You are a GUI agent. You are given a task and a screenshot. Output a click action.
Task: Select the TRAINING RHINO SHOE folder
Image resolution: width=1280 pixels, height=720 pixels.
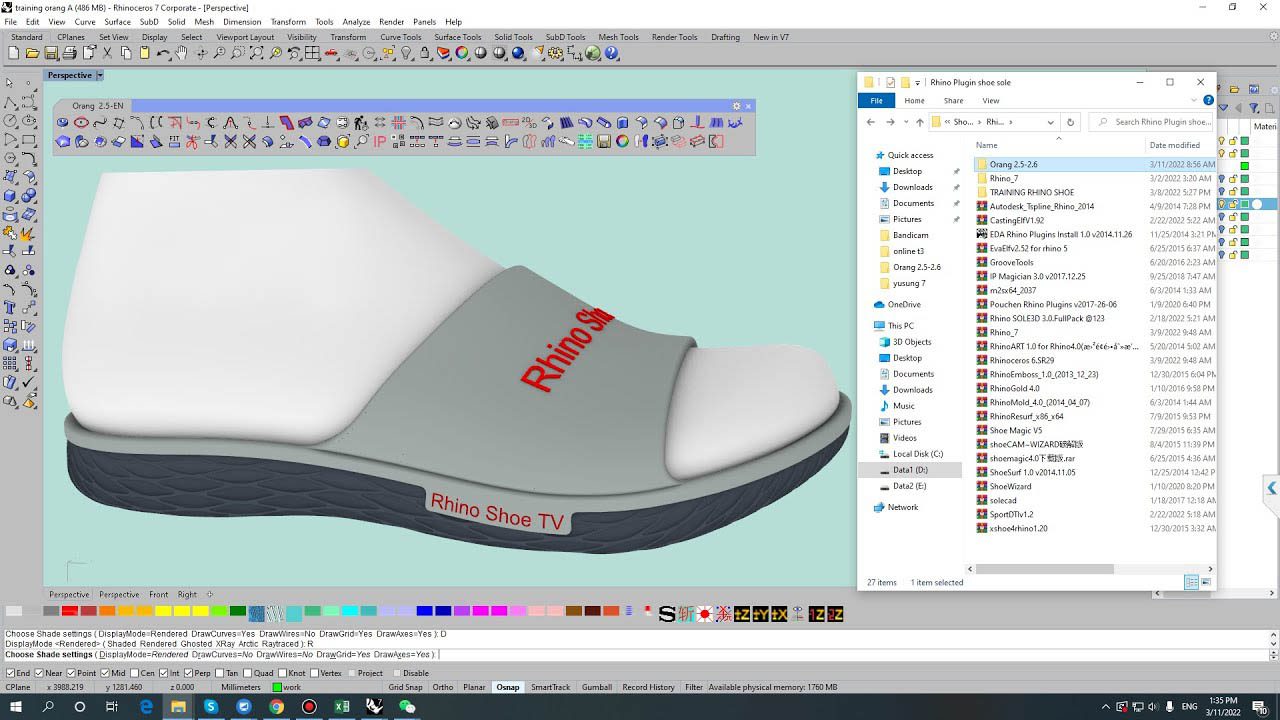(1032, 192)
